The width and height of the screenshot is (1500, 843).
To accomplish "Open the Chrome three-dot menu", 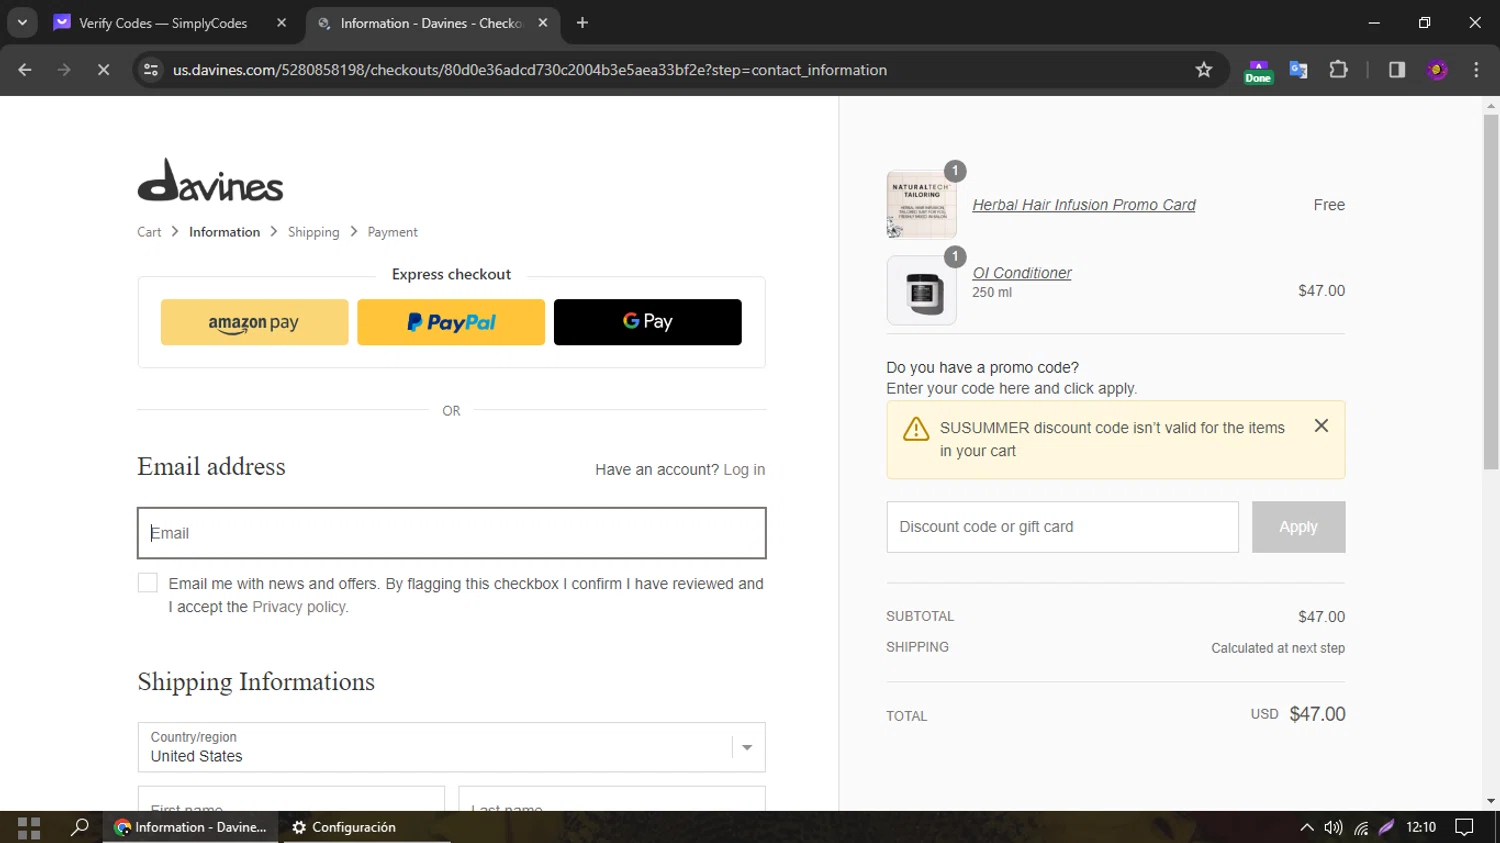I will [x=1476, y=70].
